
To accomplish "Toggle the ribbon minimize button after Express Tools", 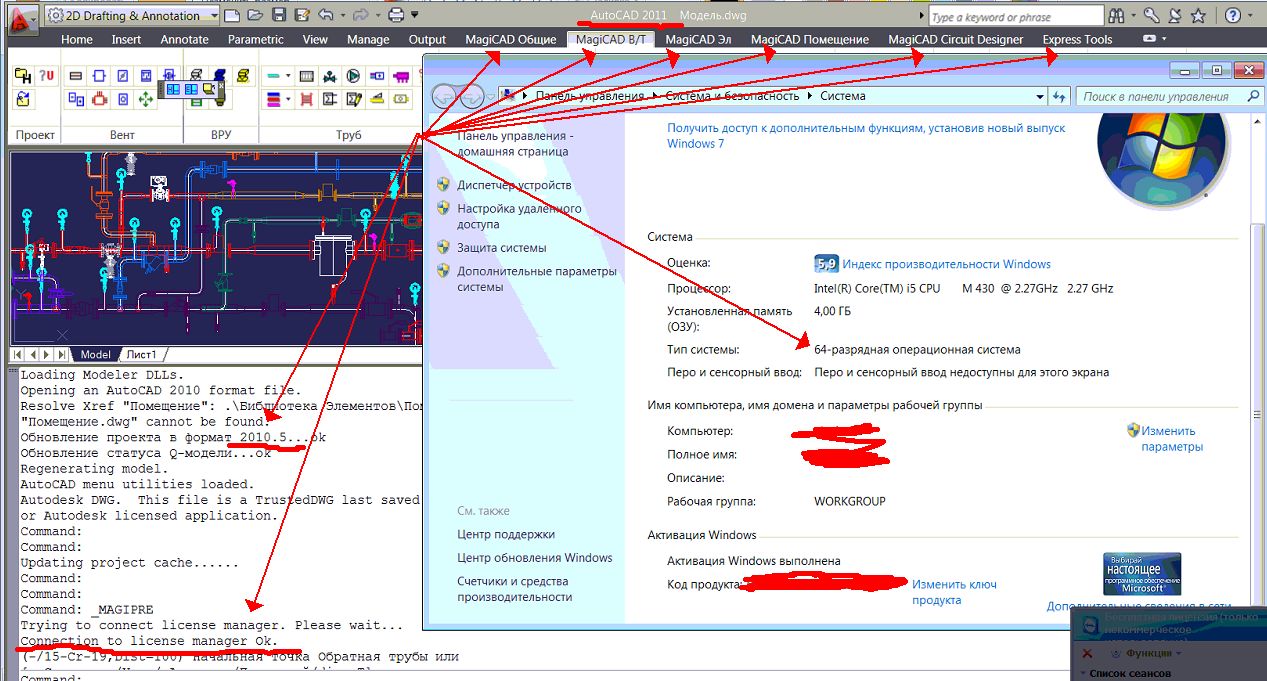I will click(x=1151, y=38).
